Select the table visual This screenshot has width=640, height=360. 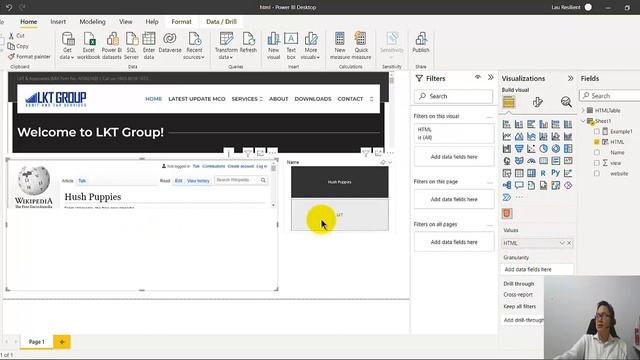pyautogui.click(x=519, y=173)
